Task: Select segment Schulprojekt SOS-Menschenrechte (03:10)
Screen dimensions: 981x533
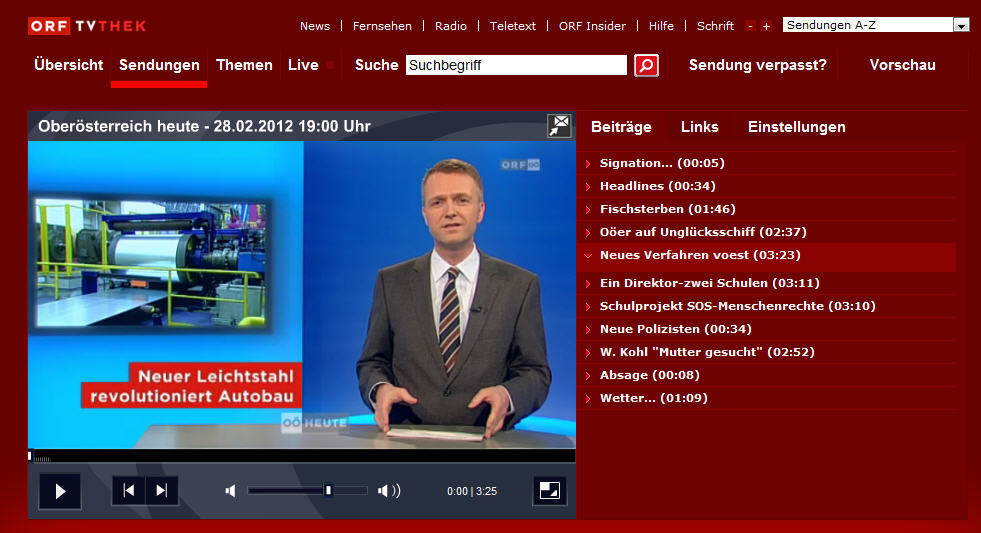Action: point(738,307)
